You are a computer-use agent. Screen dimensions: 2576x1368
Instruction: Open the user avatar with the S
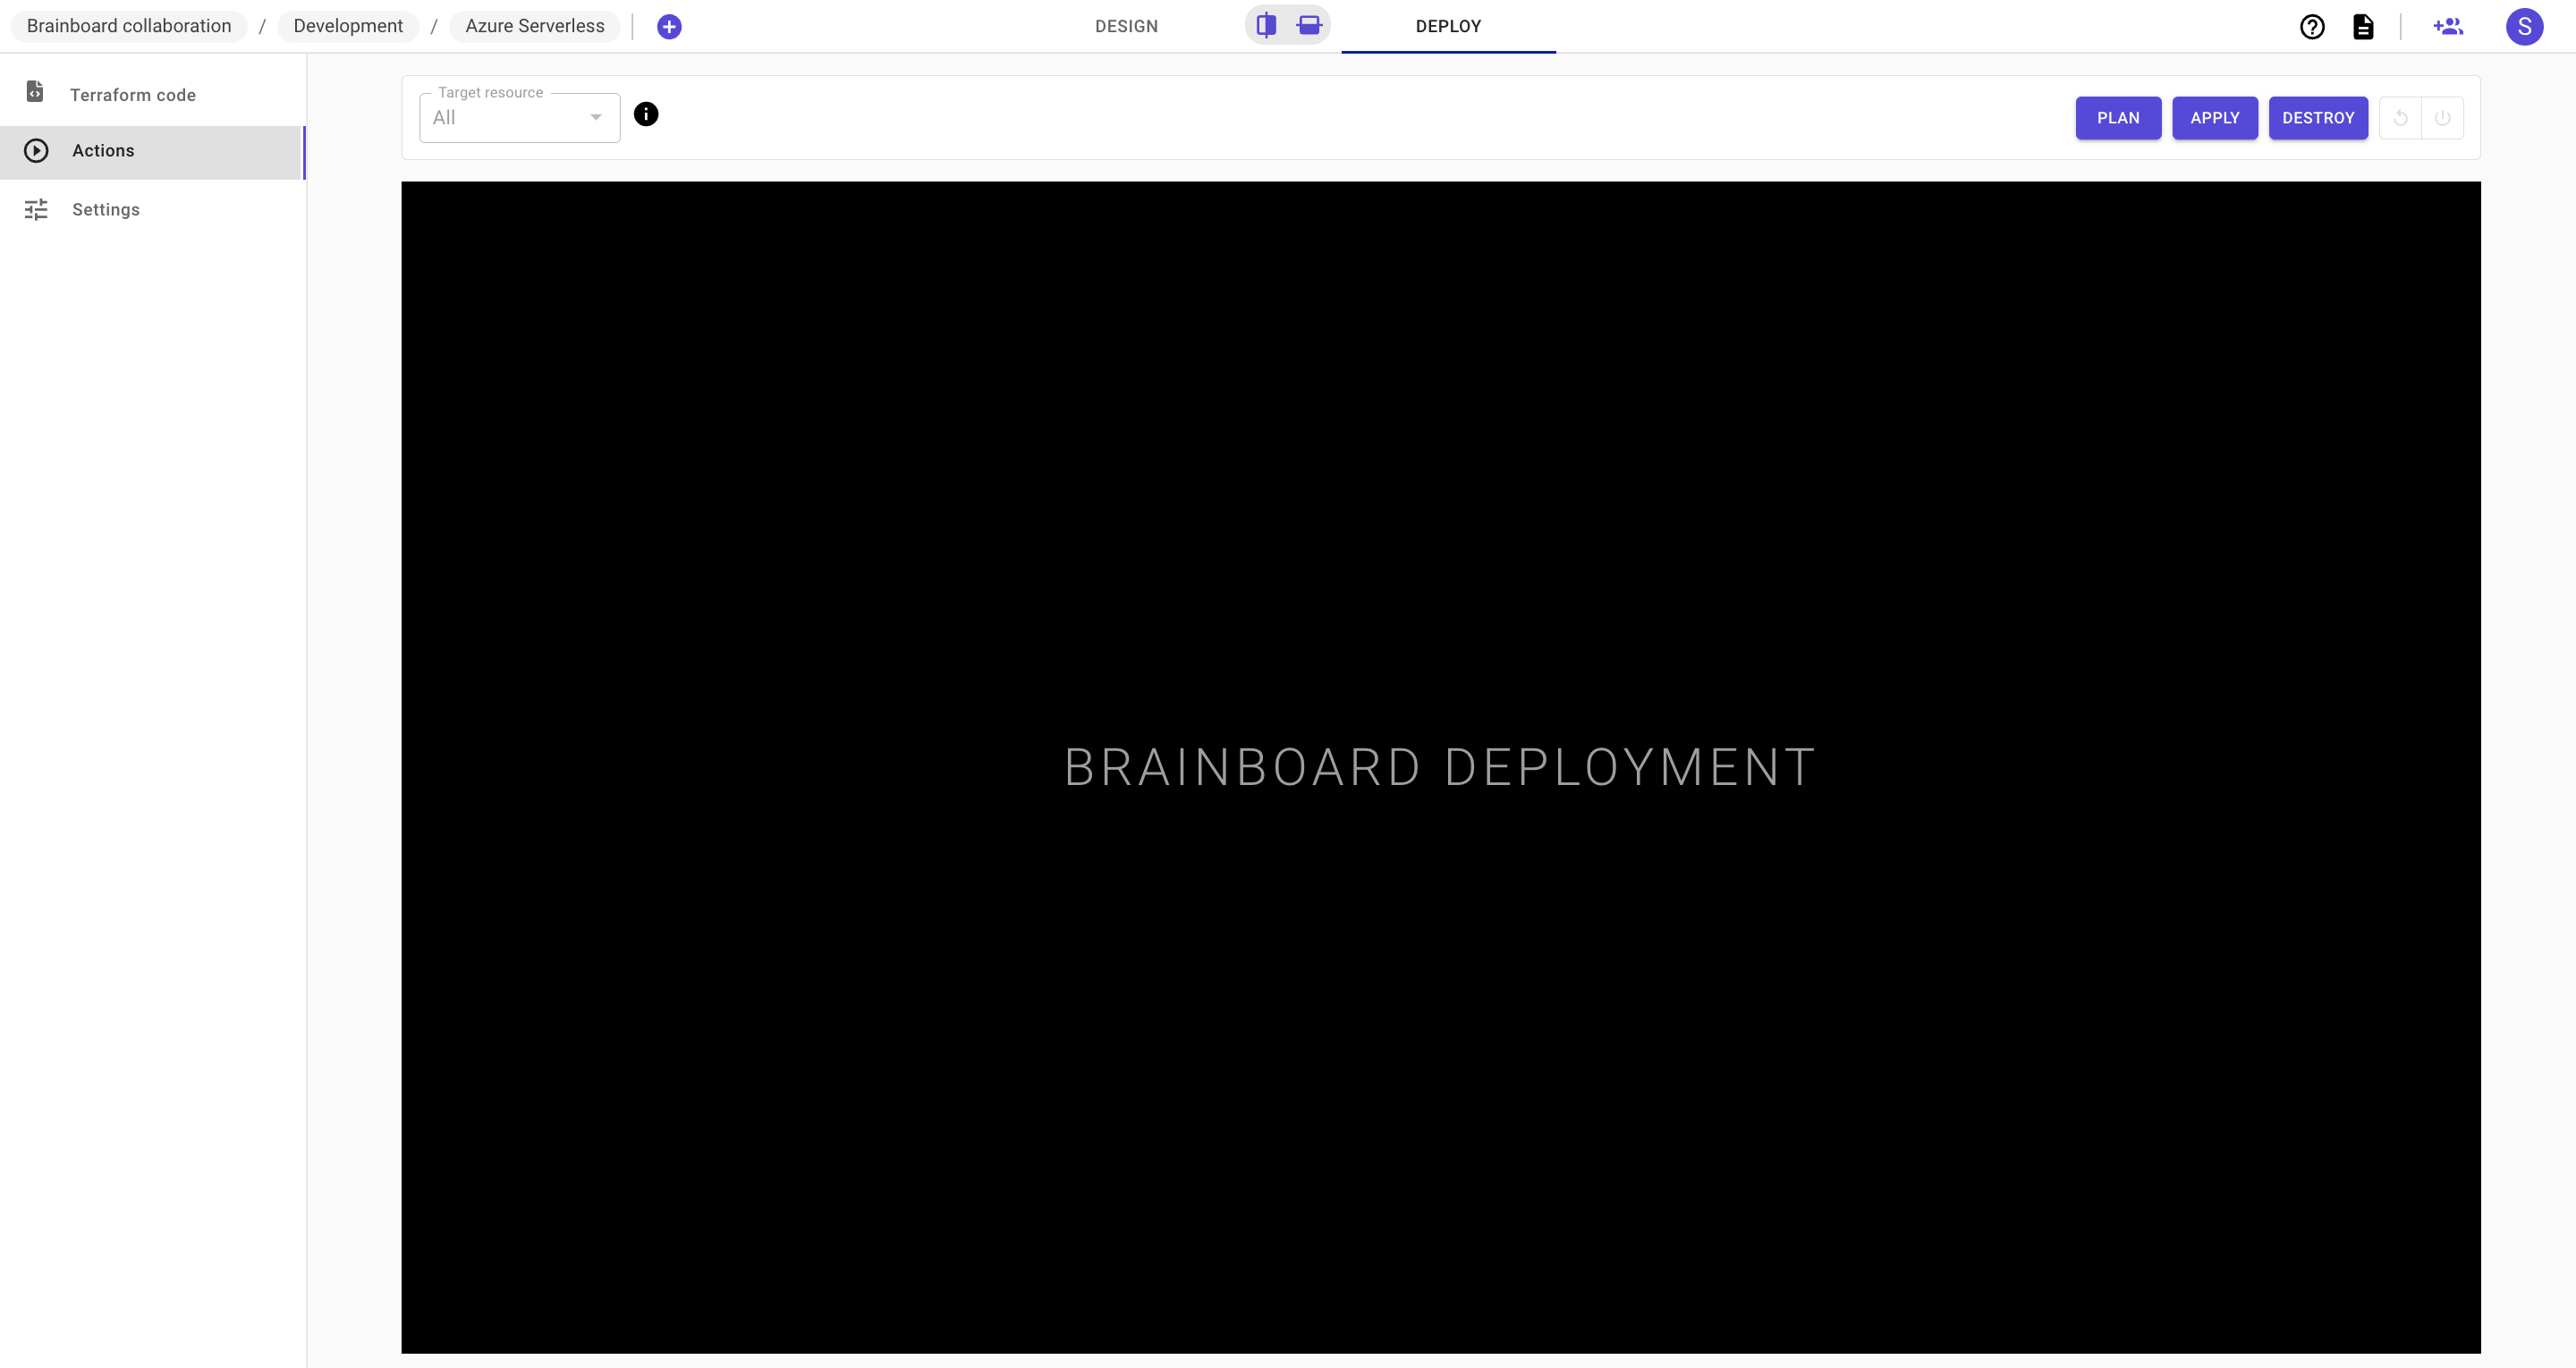(2524, 26)
